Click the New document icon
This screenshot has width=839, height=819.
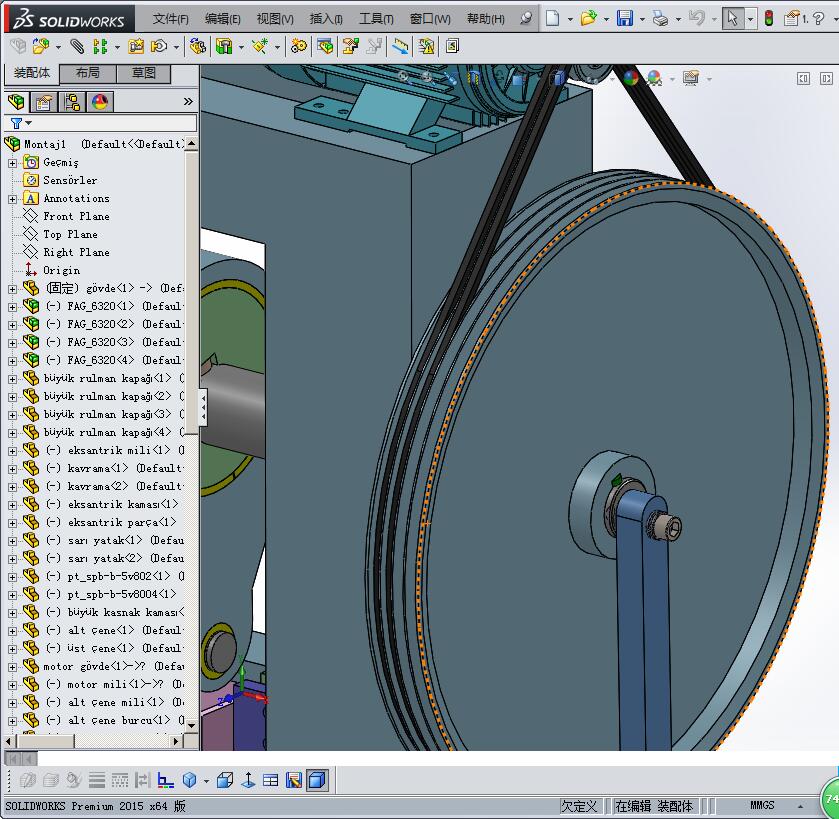pos(553,18)
